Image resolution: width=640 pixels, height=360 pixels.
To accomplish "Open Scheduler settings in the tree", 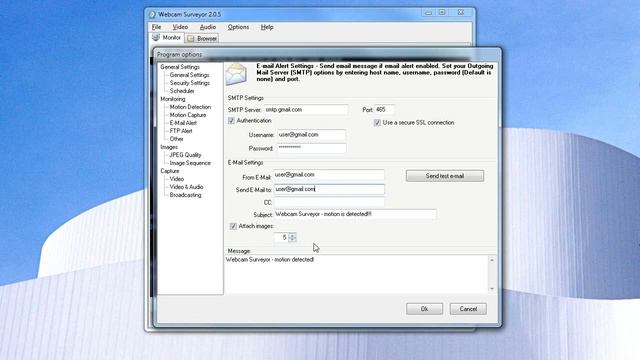I will coord(182,91).
